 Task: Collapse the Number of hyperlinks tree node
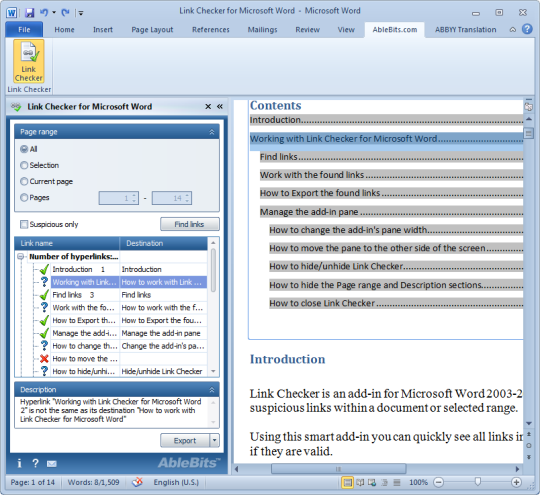[21, 256]
